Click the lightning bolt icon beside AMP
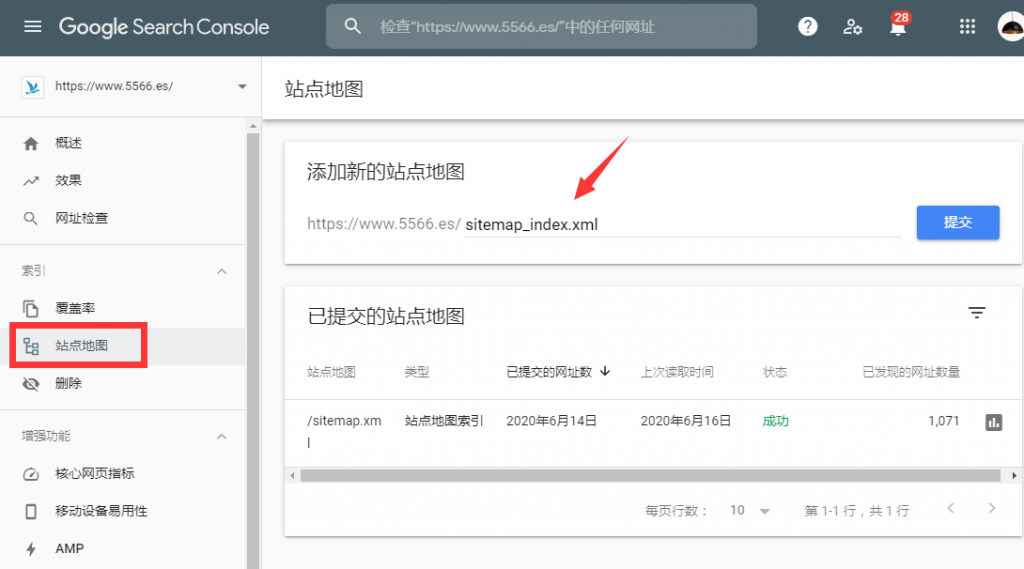1024x569 pixels. (31, 549)
